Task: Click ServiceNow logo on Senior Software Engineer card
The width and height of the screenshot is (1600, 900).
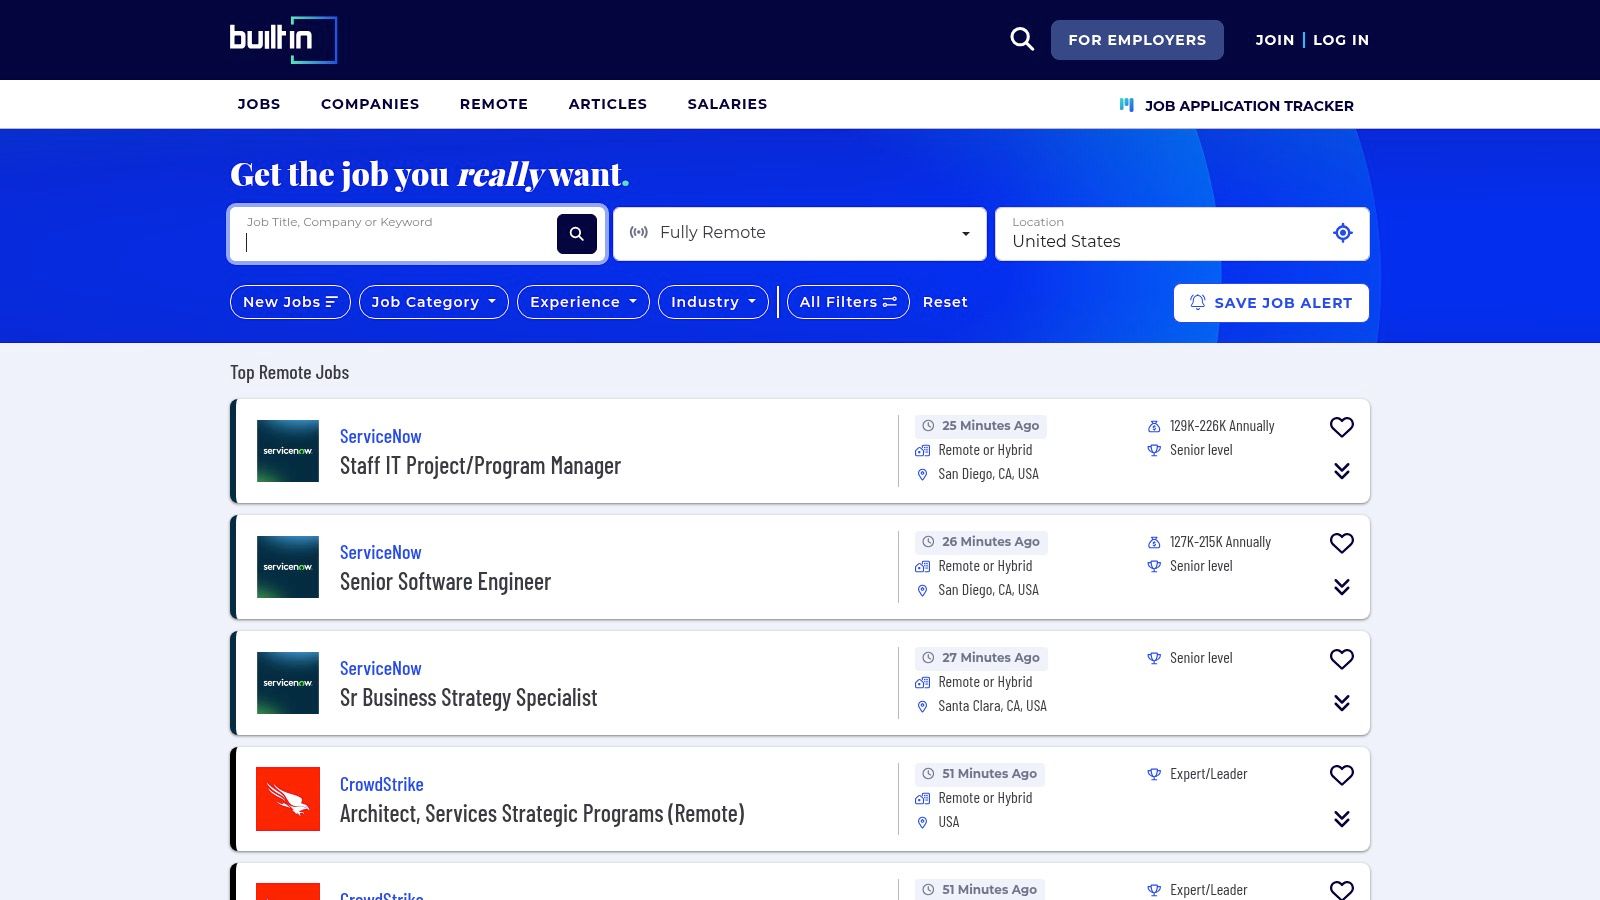Action: click(288, 567)
